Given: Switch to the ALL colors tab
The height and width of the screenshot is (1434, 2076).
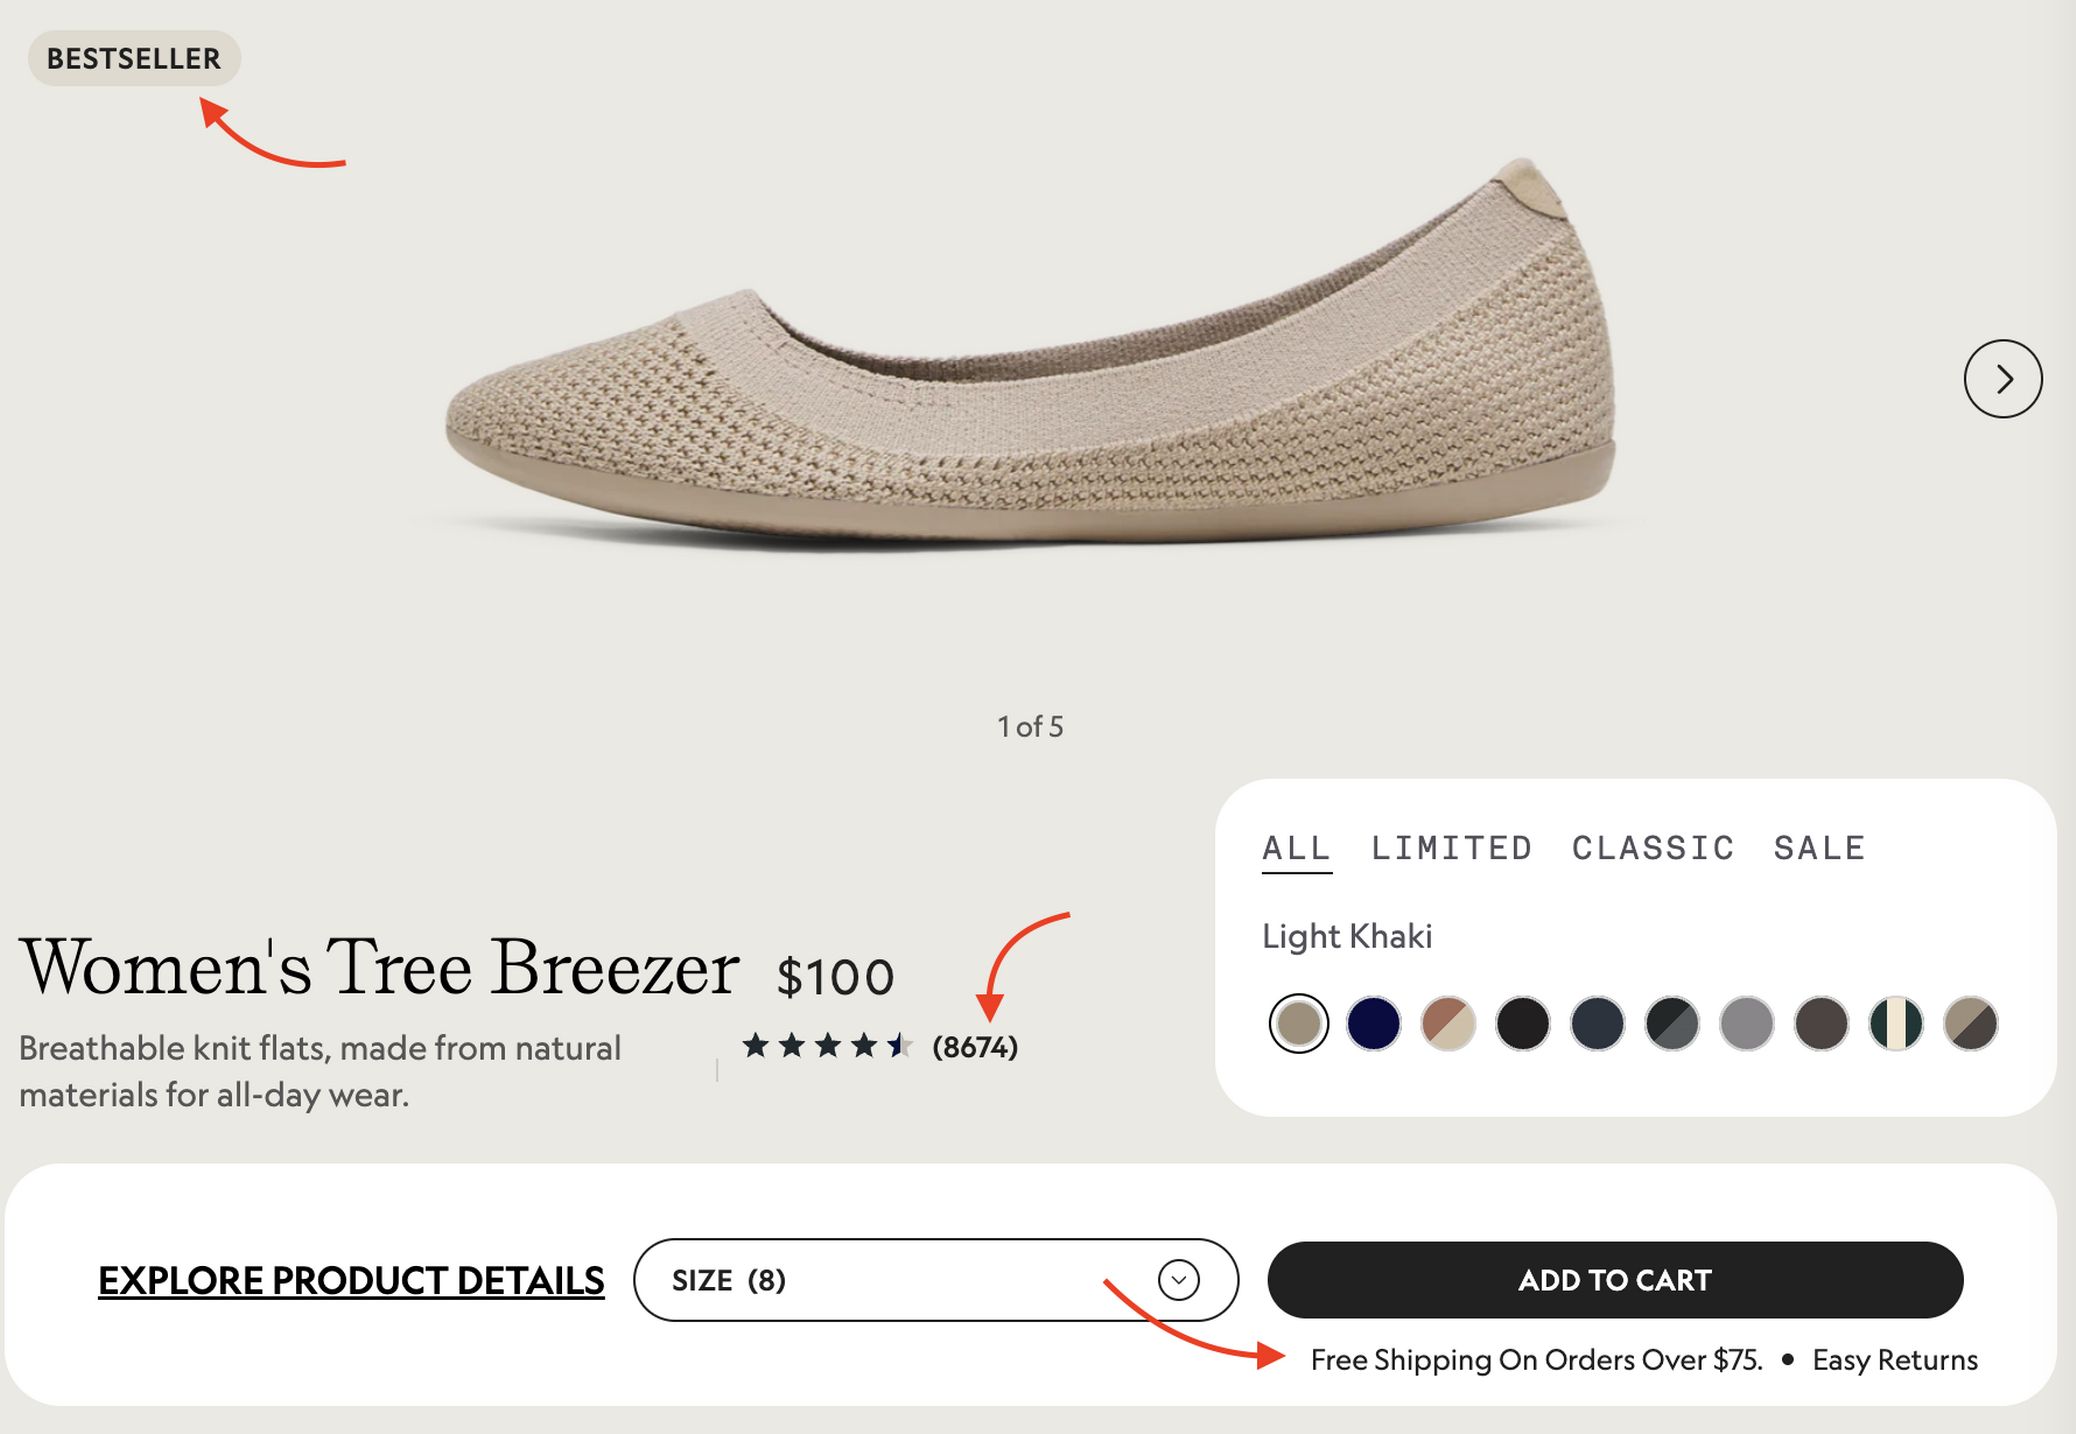Looking at the screenshot, I should point(1296,848).
